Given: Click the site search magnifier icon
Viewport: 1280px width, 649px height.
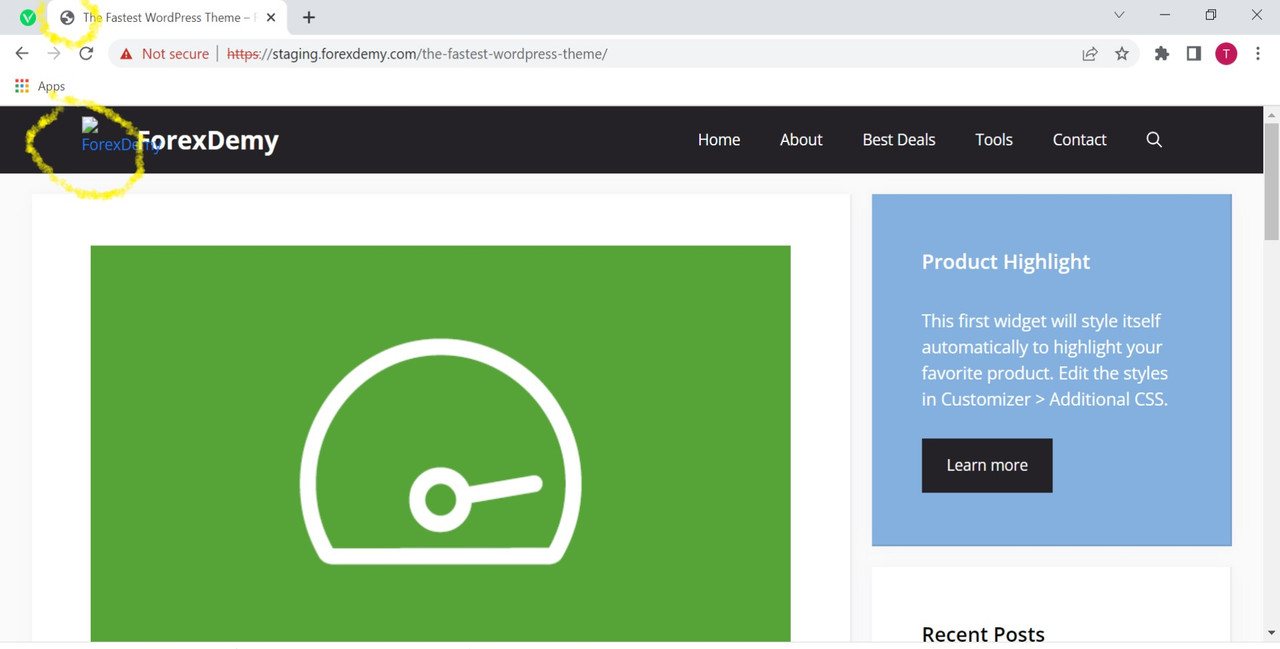Looking at the screenshot, I should (1154, 140).
